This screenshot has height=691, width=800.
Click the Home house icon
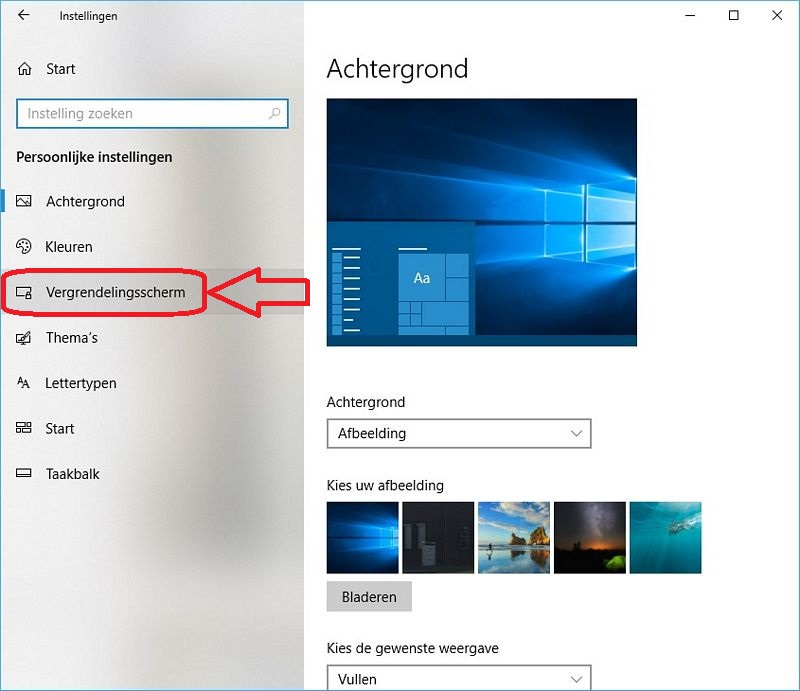coord(24,68)
